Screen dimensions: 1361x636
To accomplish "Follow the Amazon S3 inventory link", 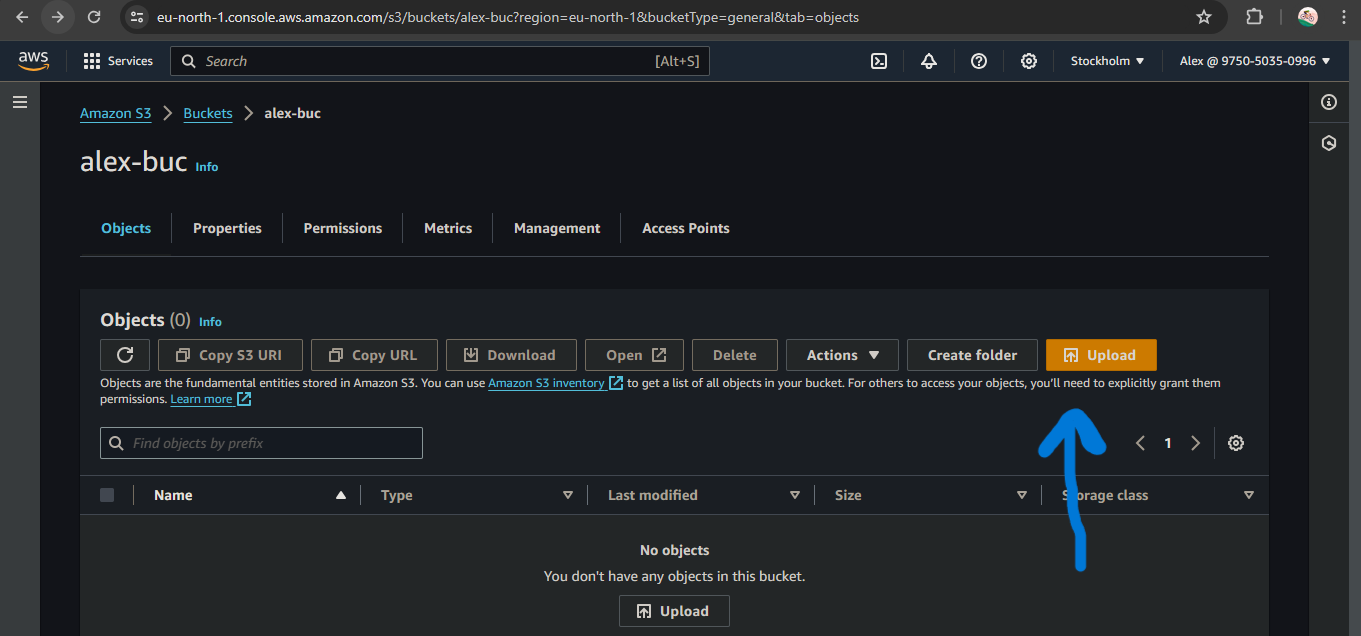I will click(x=546, y=383).
